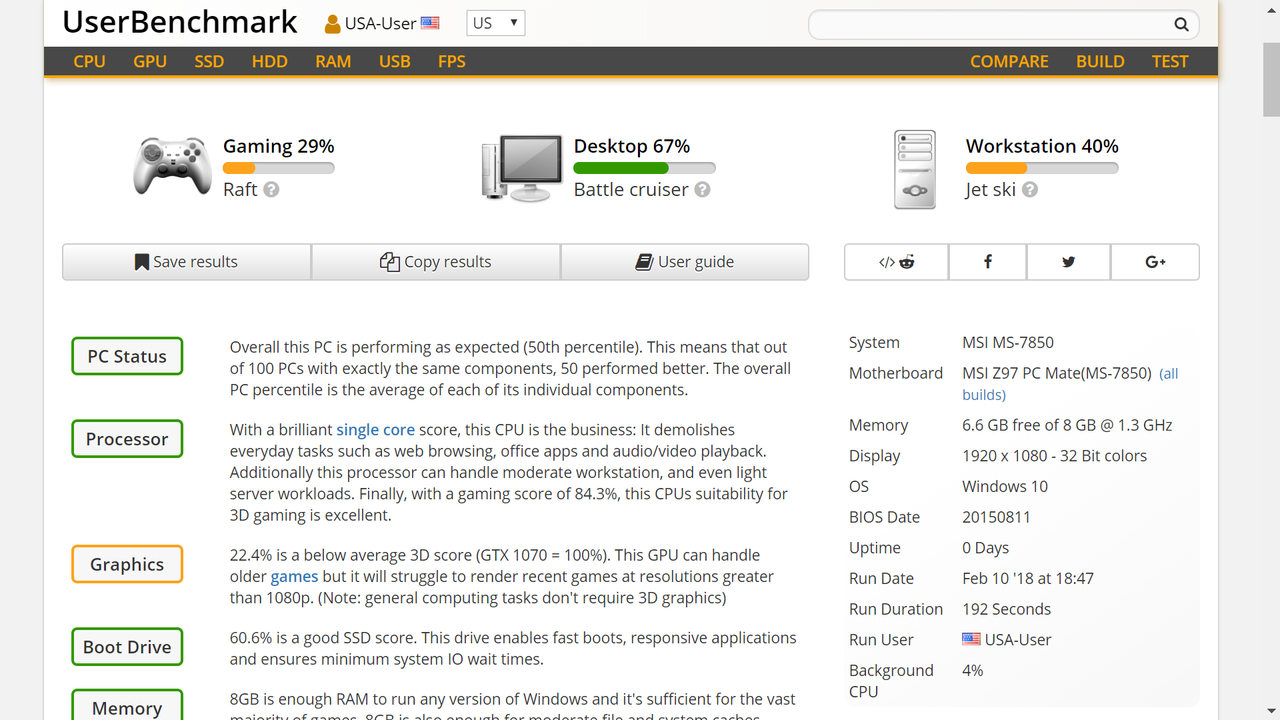Click the 6.6 GB free memory value
This screenshot has width=1280, height=720.
(1067, 425)
